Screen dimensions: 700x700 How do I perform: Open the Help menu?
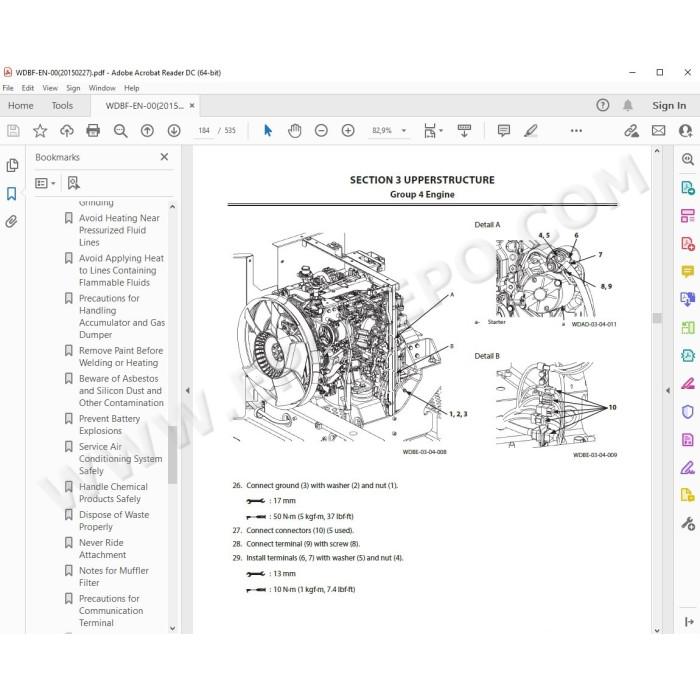131,88
